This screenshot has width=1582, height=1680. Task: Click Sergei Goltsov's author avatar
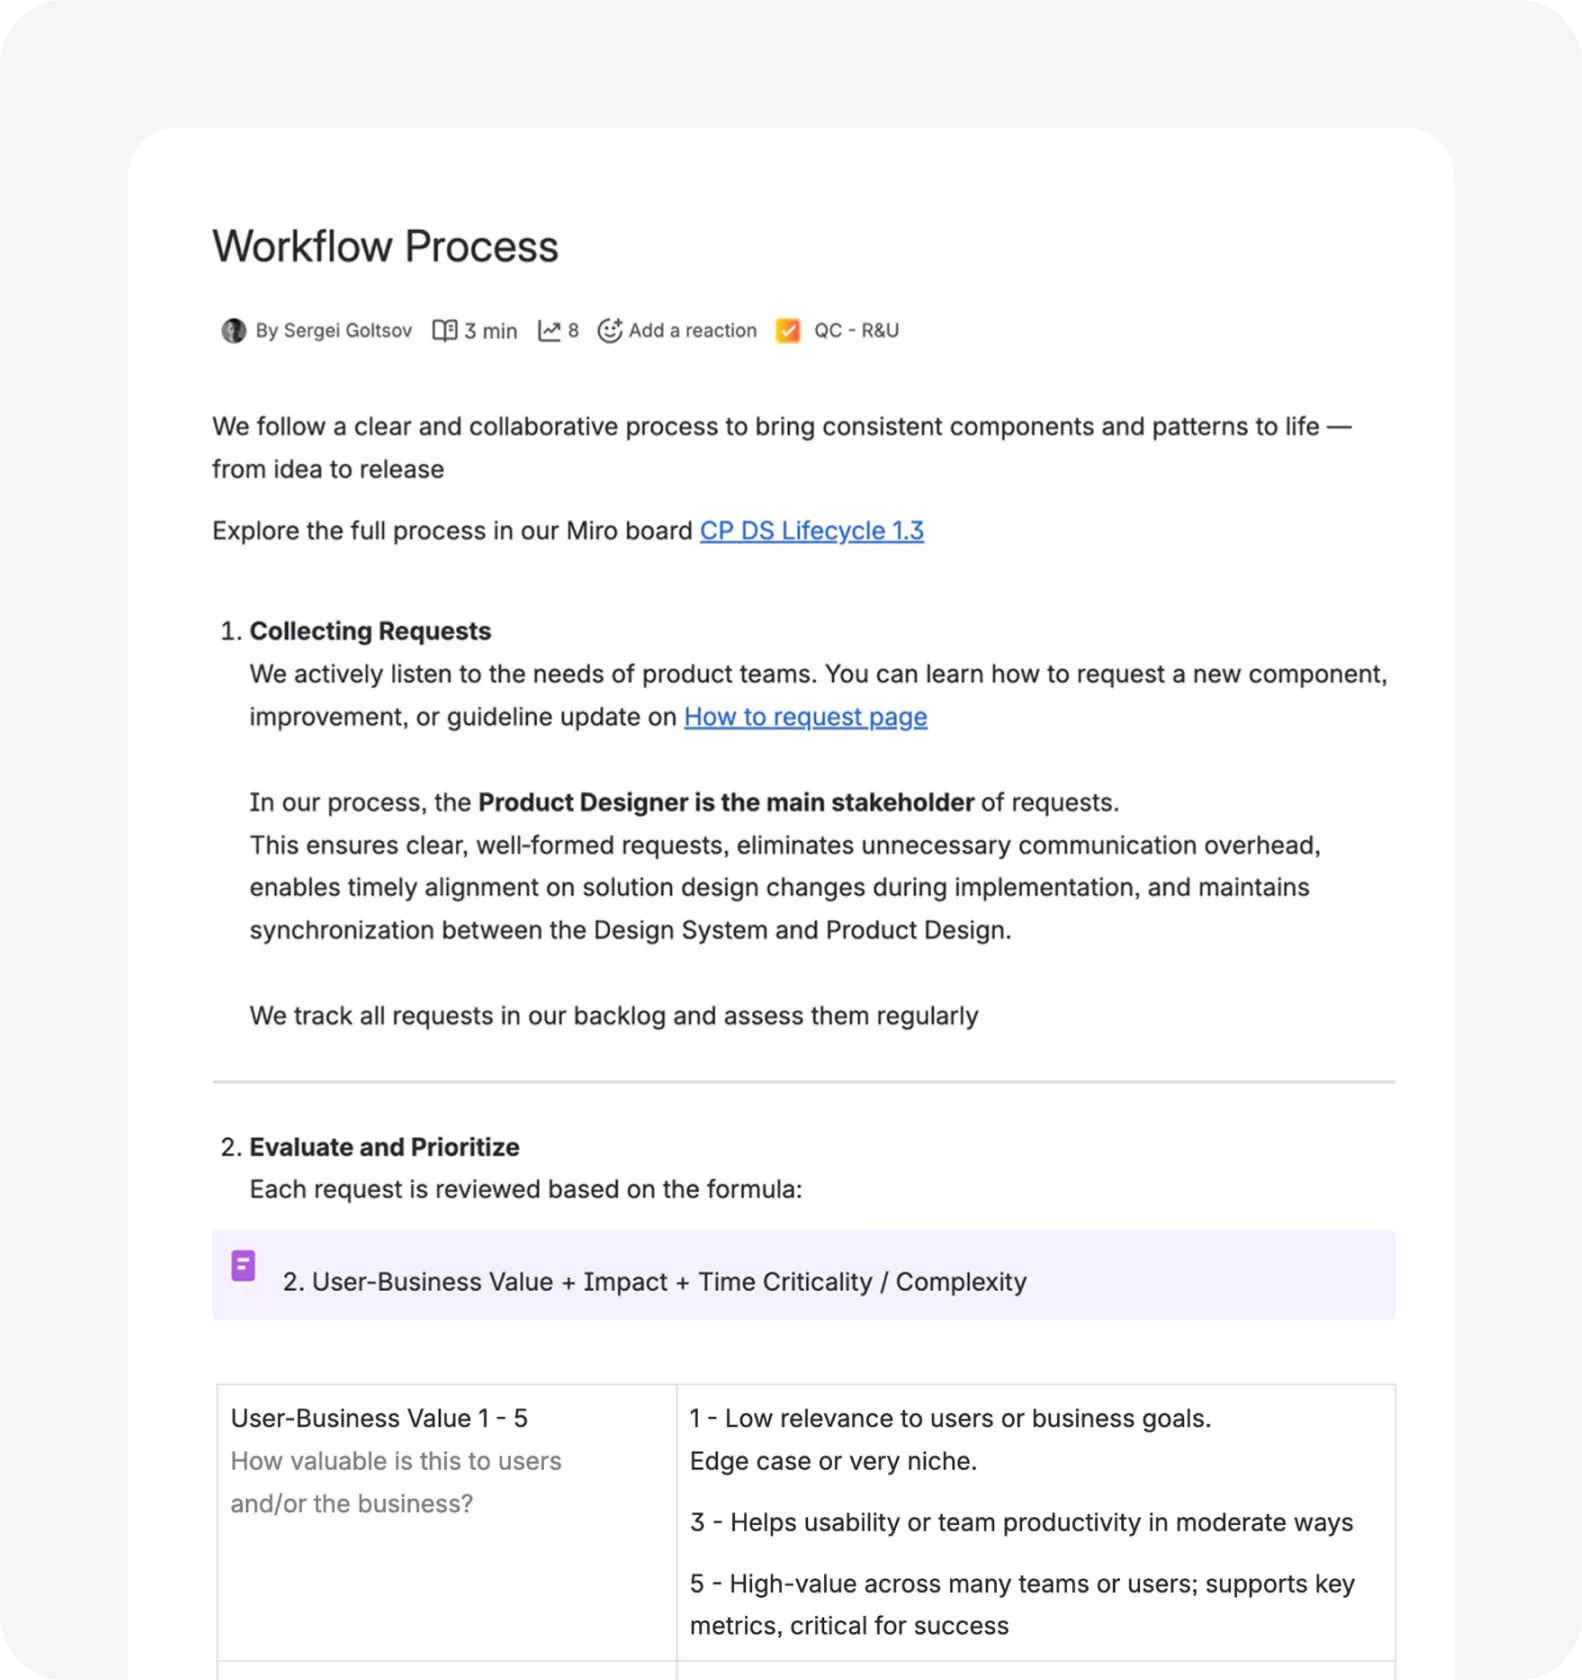point(233,331)
